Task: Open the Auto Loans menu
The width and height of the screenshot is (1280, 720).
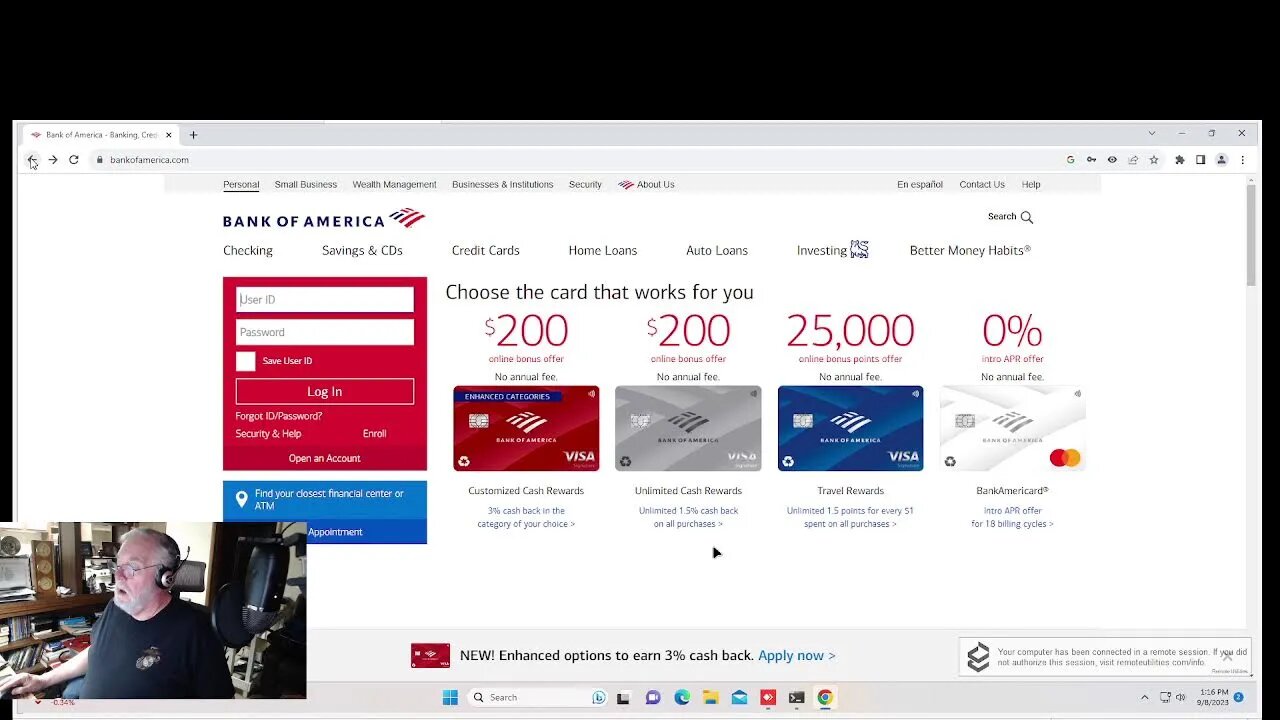Action: 717,251
